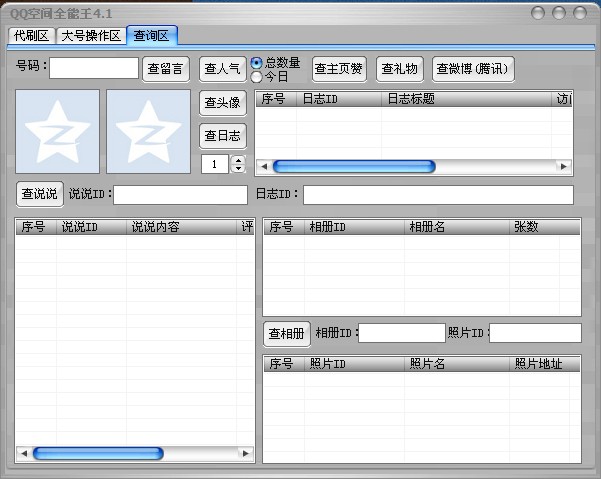Click 序号 header in the 说说 list
Viewport: 601px width, 479px height.
pos(36,227)
